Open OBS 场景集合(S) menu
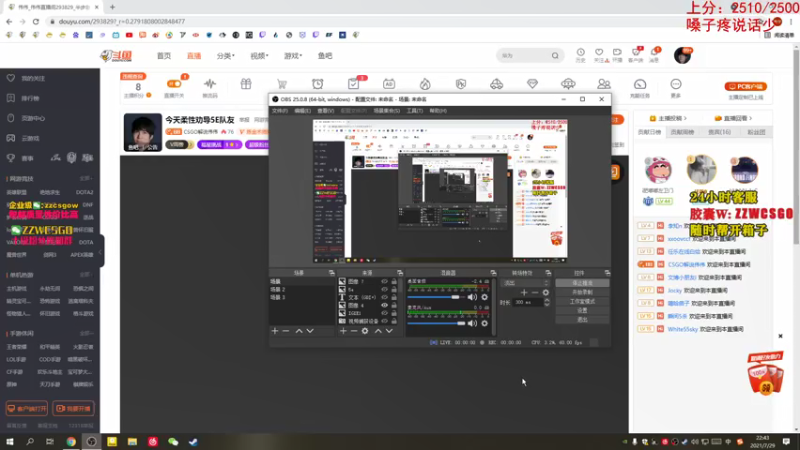This screenshot has height=450, width=800. 387,111
